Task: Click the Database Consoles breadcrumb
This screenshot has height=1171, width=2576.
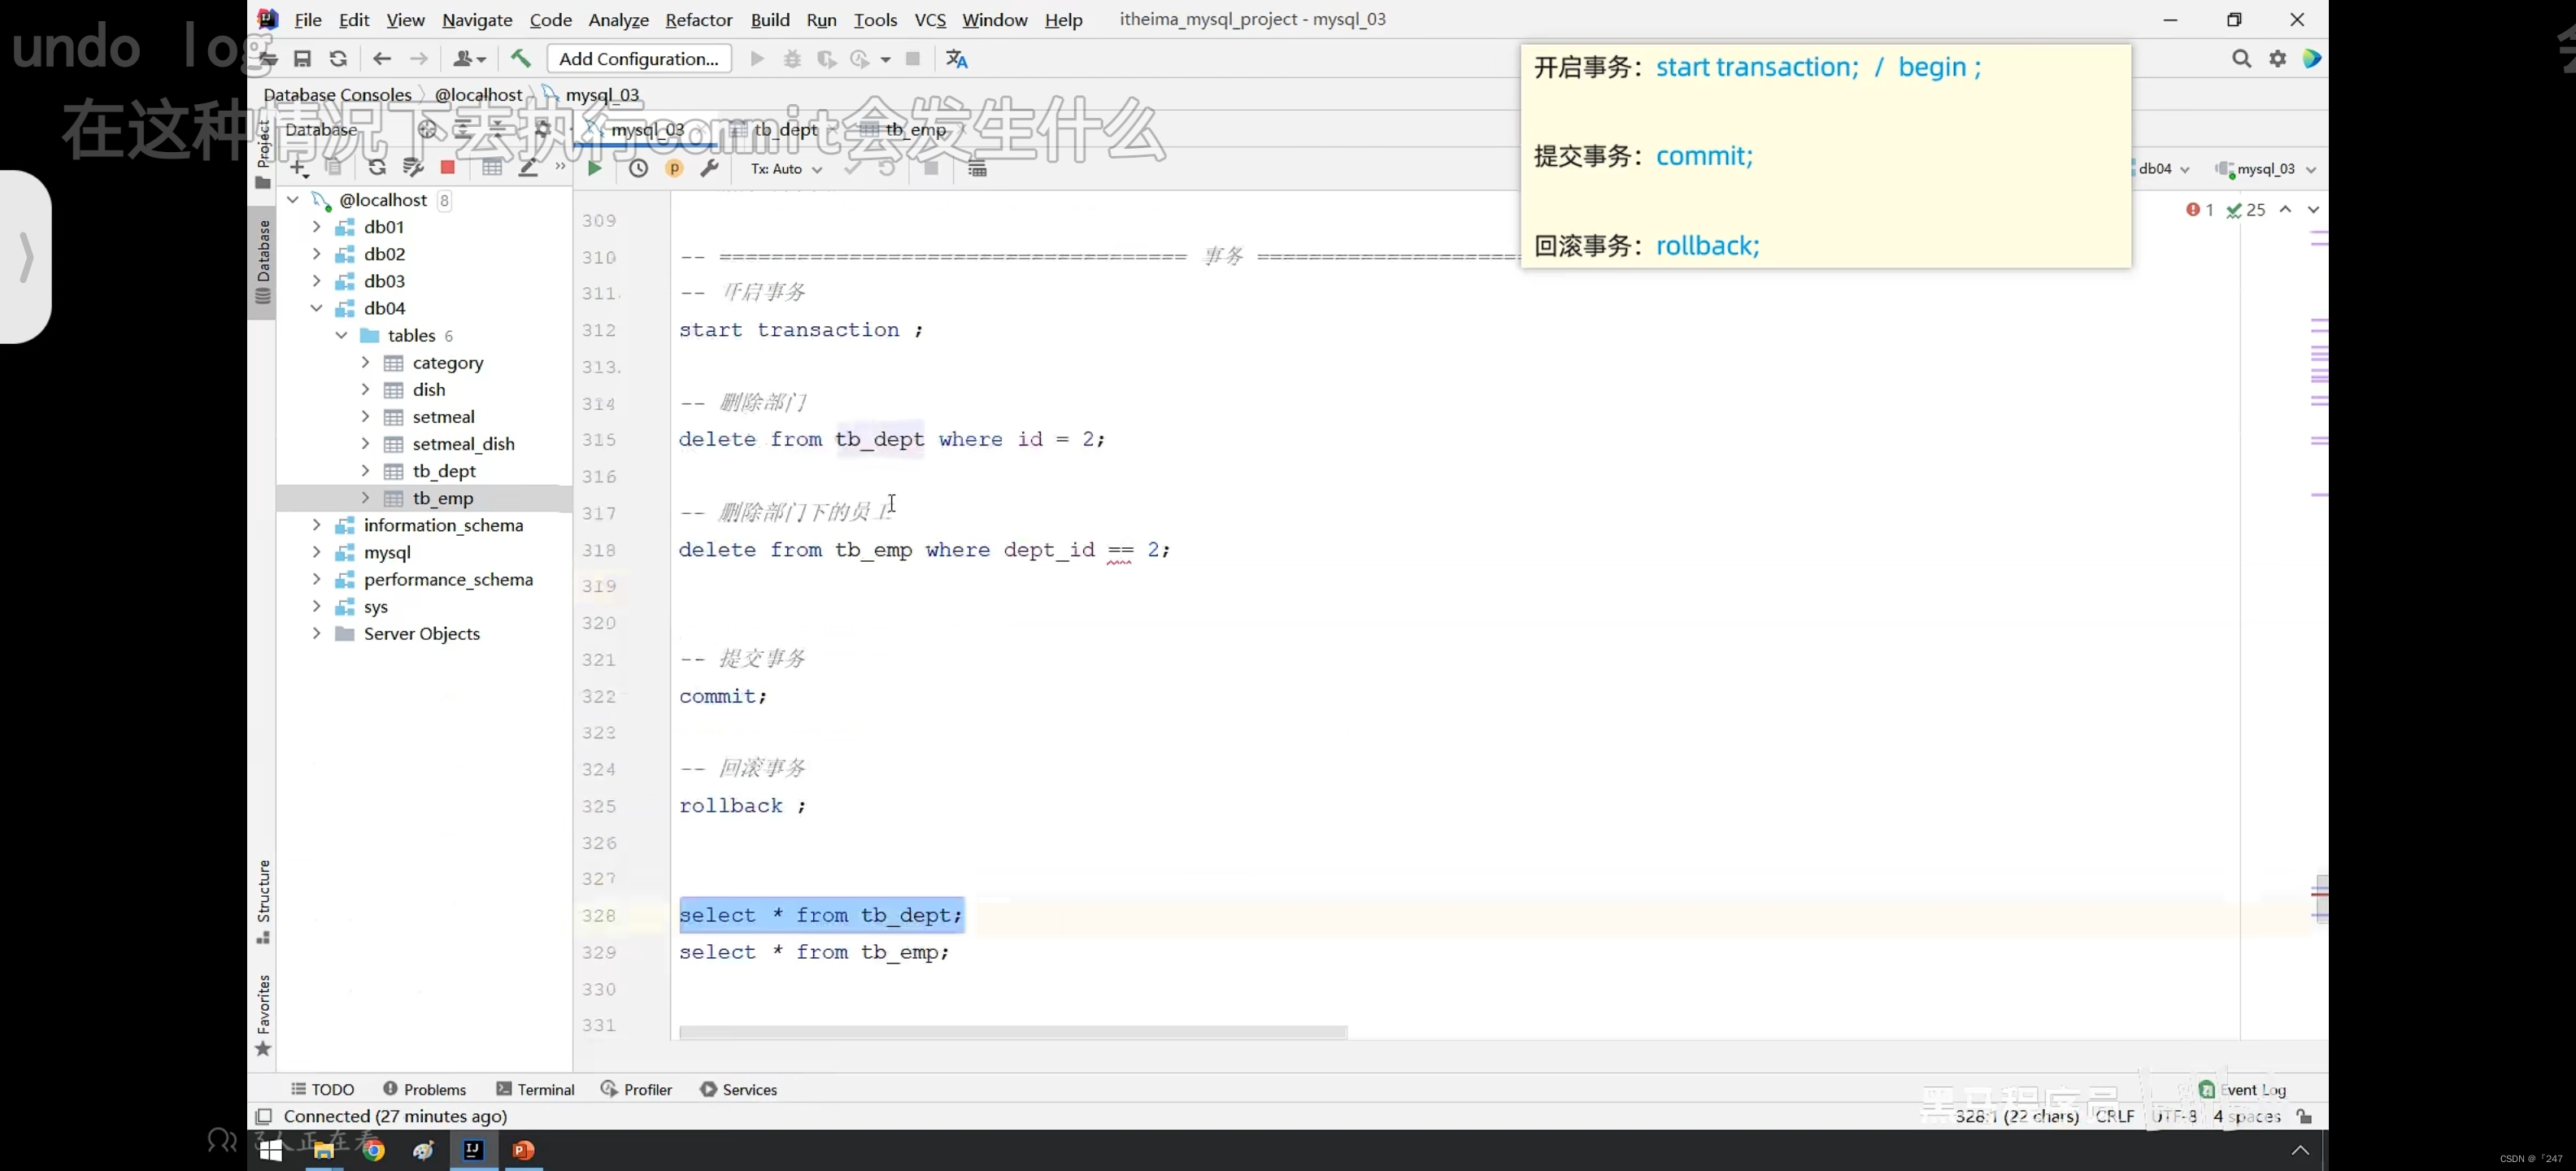Action: pyautogui.click(x=337, y=95)
